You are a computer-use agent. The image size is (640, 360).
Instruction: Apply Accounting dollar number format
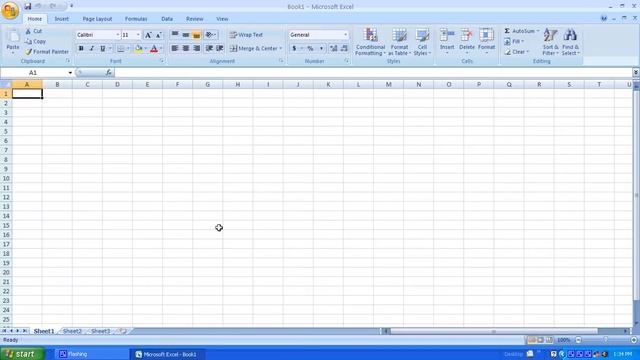294,49
